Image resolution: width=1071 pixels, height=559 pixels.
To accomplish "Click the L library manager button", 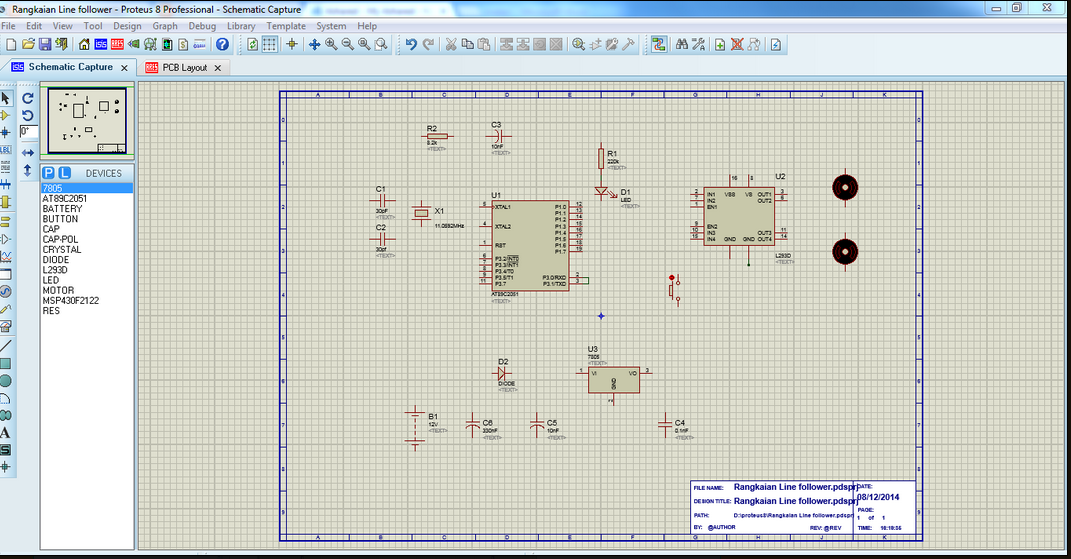I will coord(64,173).
